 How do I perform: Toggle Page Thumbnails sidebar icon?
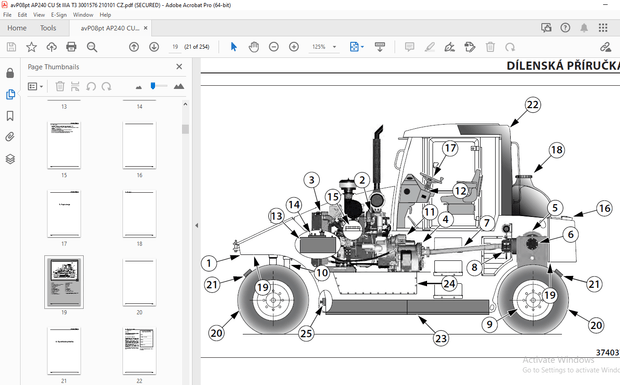[x=10, y=94]
